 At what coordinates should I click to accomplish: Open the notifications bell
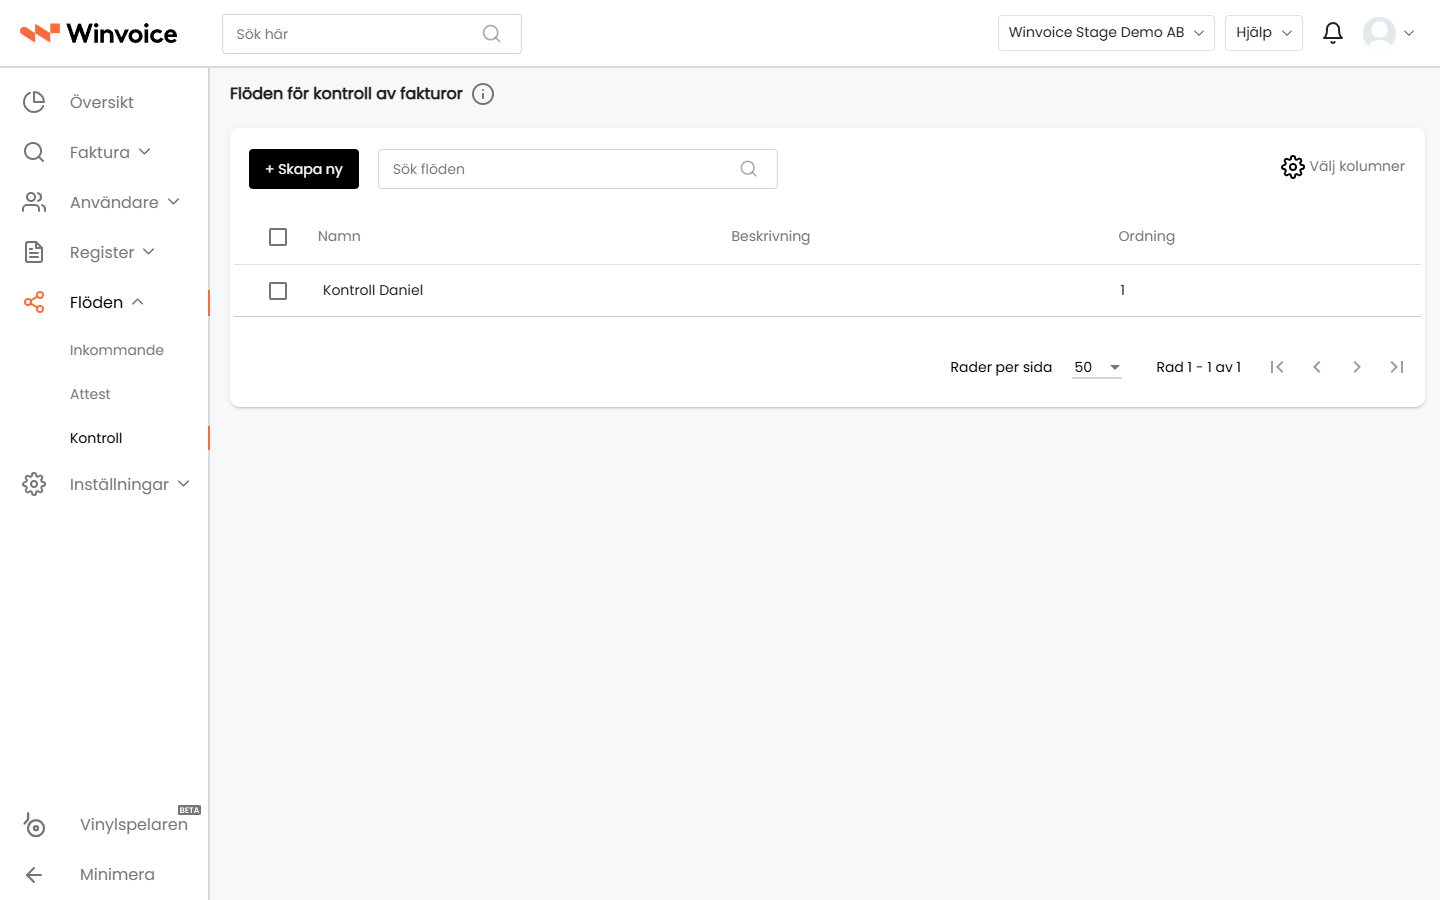[x=1333, y=33]
